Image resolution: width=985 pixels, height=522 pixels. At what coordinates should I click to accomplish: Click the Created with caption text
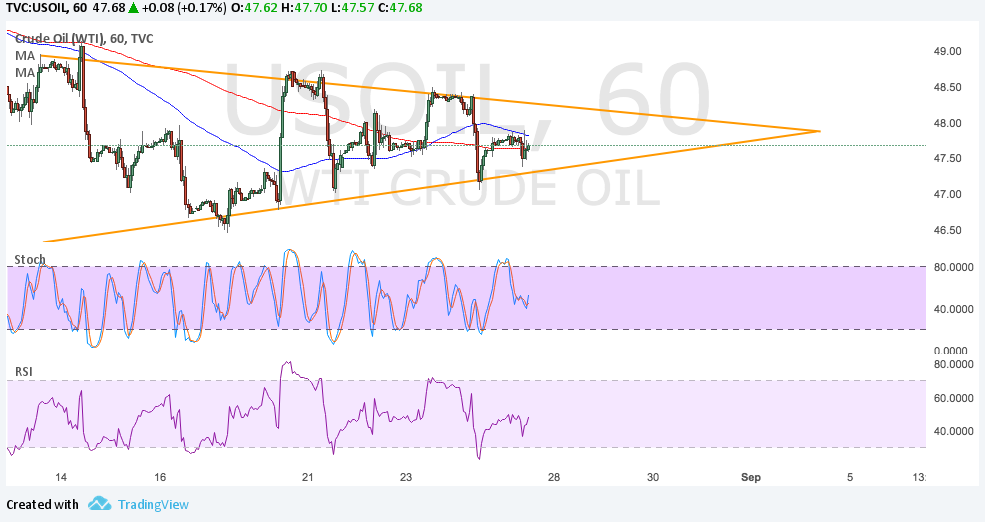pyautogui.click(x=42, y=504)
